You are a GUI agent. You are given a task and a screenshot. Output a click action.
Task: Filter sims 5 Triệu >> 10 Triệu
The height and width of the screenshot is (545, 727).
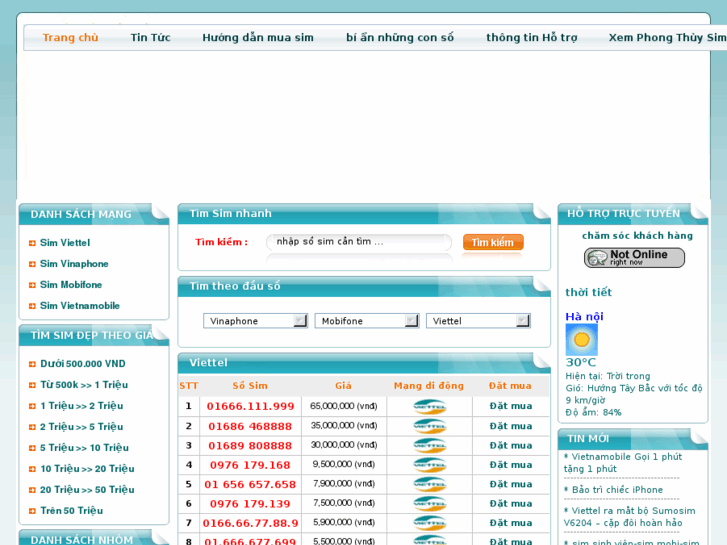(x=84, y=448)
